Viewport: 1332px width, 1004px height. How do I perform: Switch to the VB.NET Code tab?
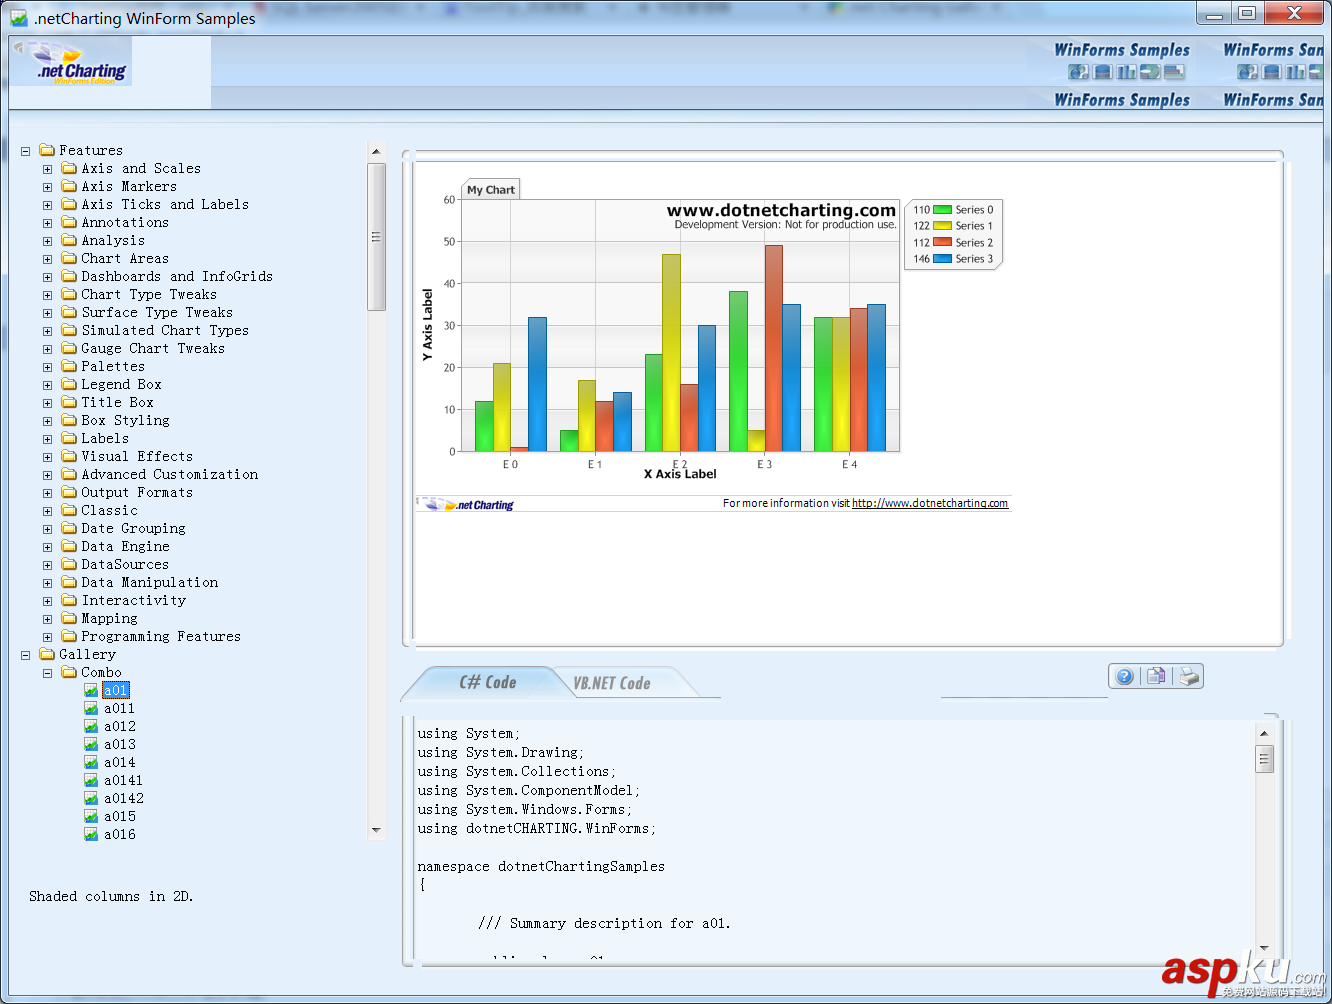point(611,683)
